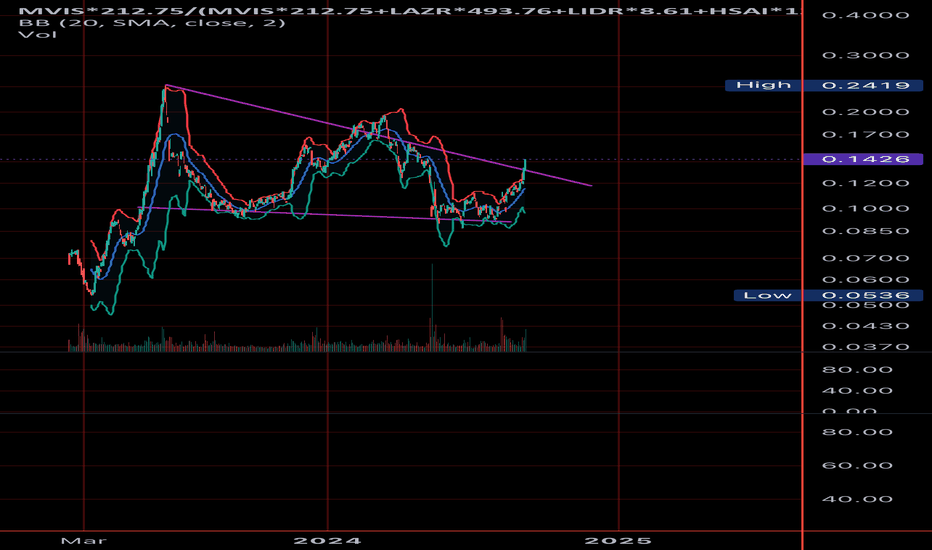This screenshot has width=932, height=550.
Task: Click the latest teal breakout candle
Action: click(x=525, y=168)
